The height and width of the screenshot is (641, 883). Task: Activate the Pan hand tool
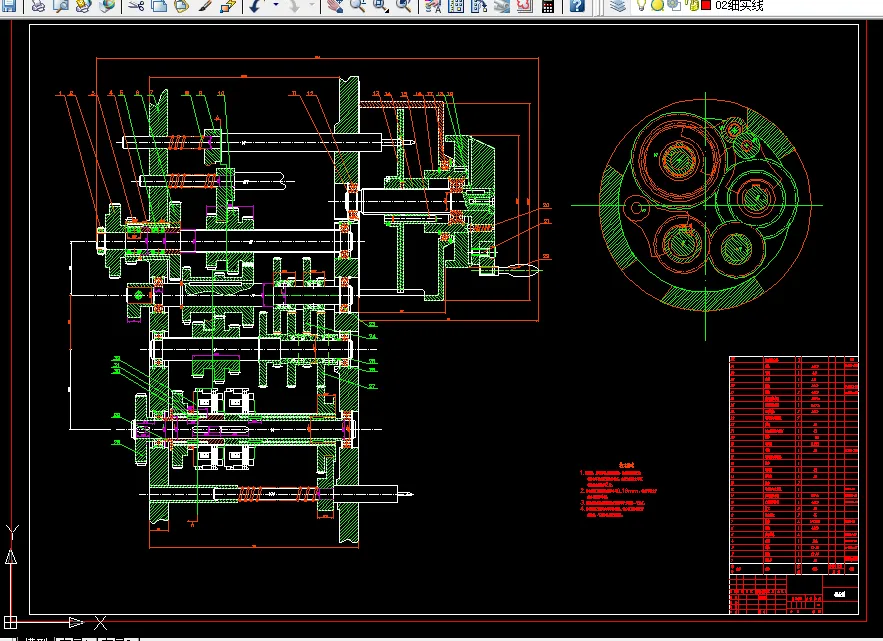[x=333, y=6]
